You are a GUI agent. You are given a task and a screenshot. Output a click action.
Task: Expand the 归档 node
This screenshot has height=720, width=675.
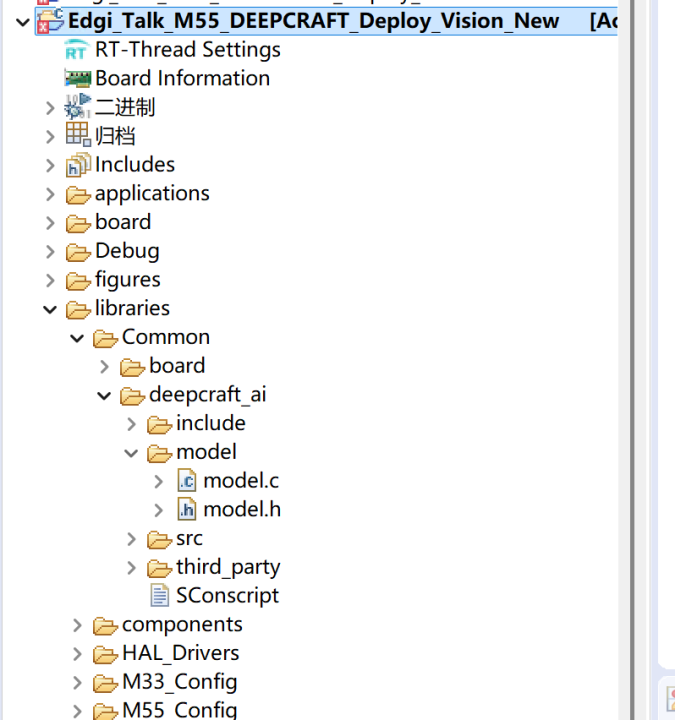click(51, 137)
